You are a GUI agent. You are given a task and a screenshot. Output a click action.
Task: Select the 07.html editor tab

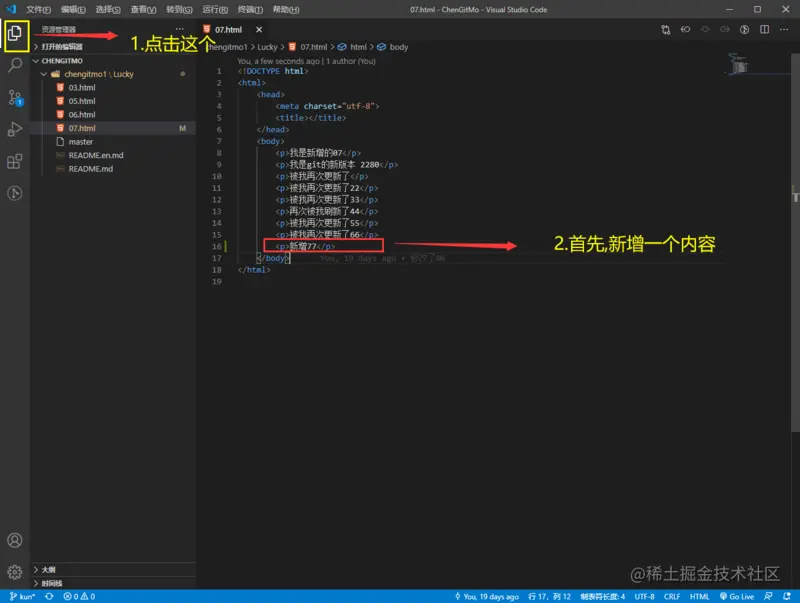(x=229, y=30)
